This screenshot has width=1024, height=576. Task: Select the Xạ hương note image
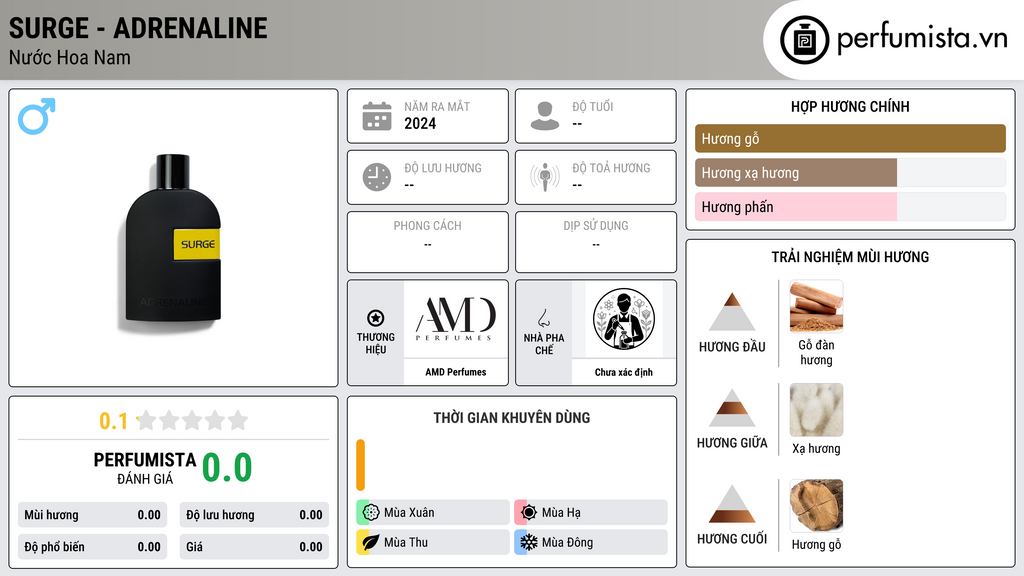pyautogui.click(x=816, y=410)
